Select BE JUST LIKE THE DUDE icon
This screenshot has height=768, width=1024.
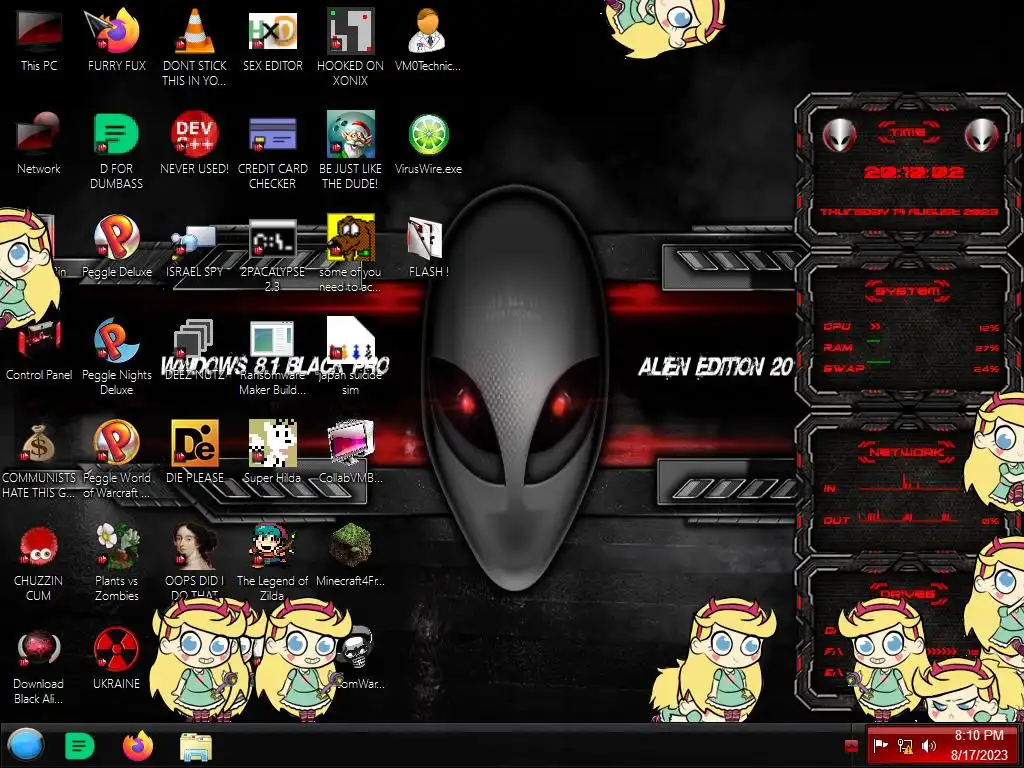[350, 134]
